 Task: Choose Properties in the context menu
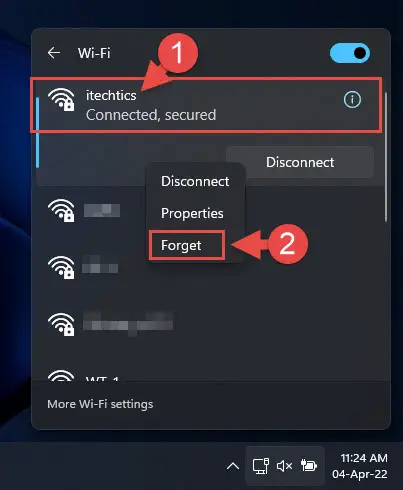coord(192,213)
